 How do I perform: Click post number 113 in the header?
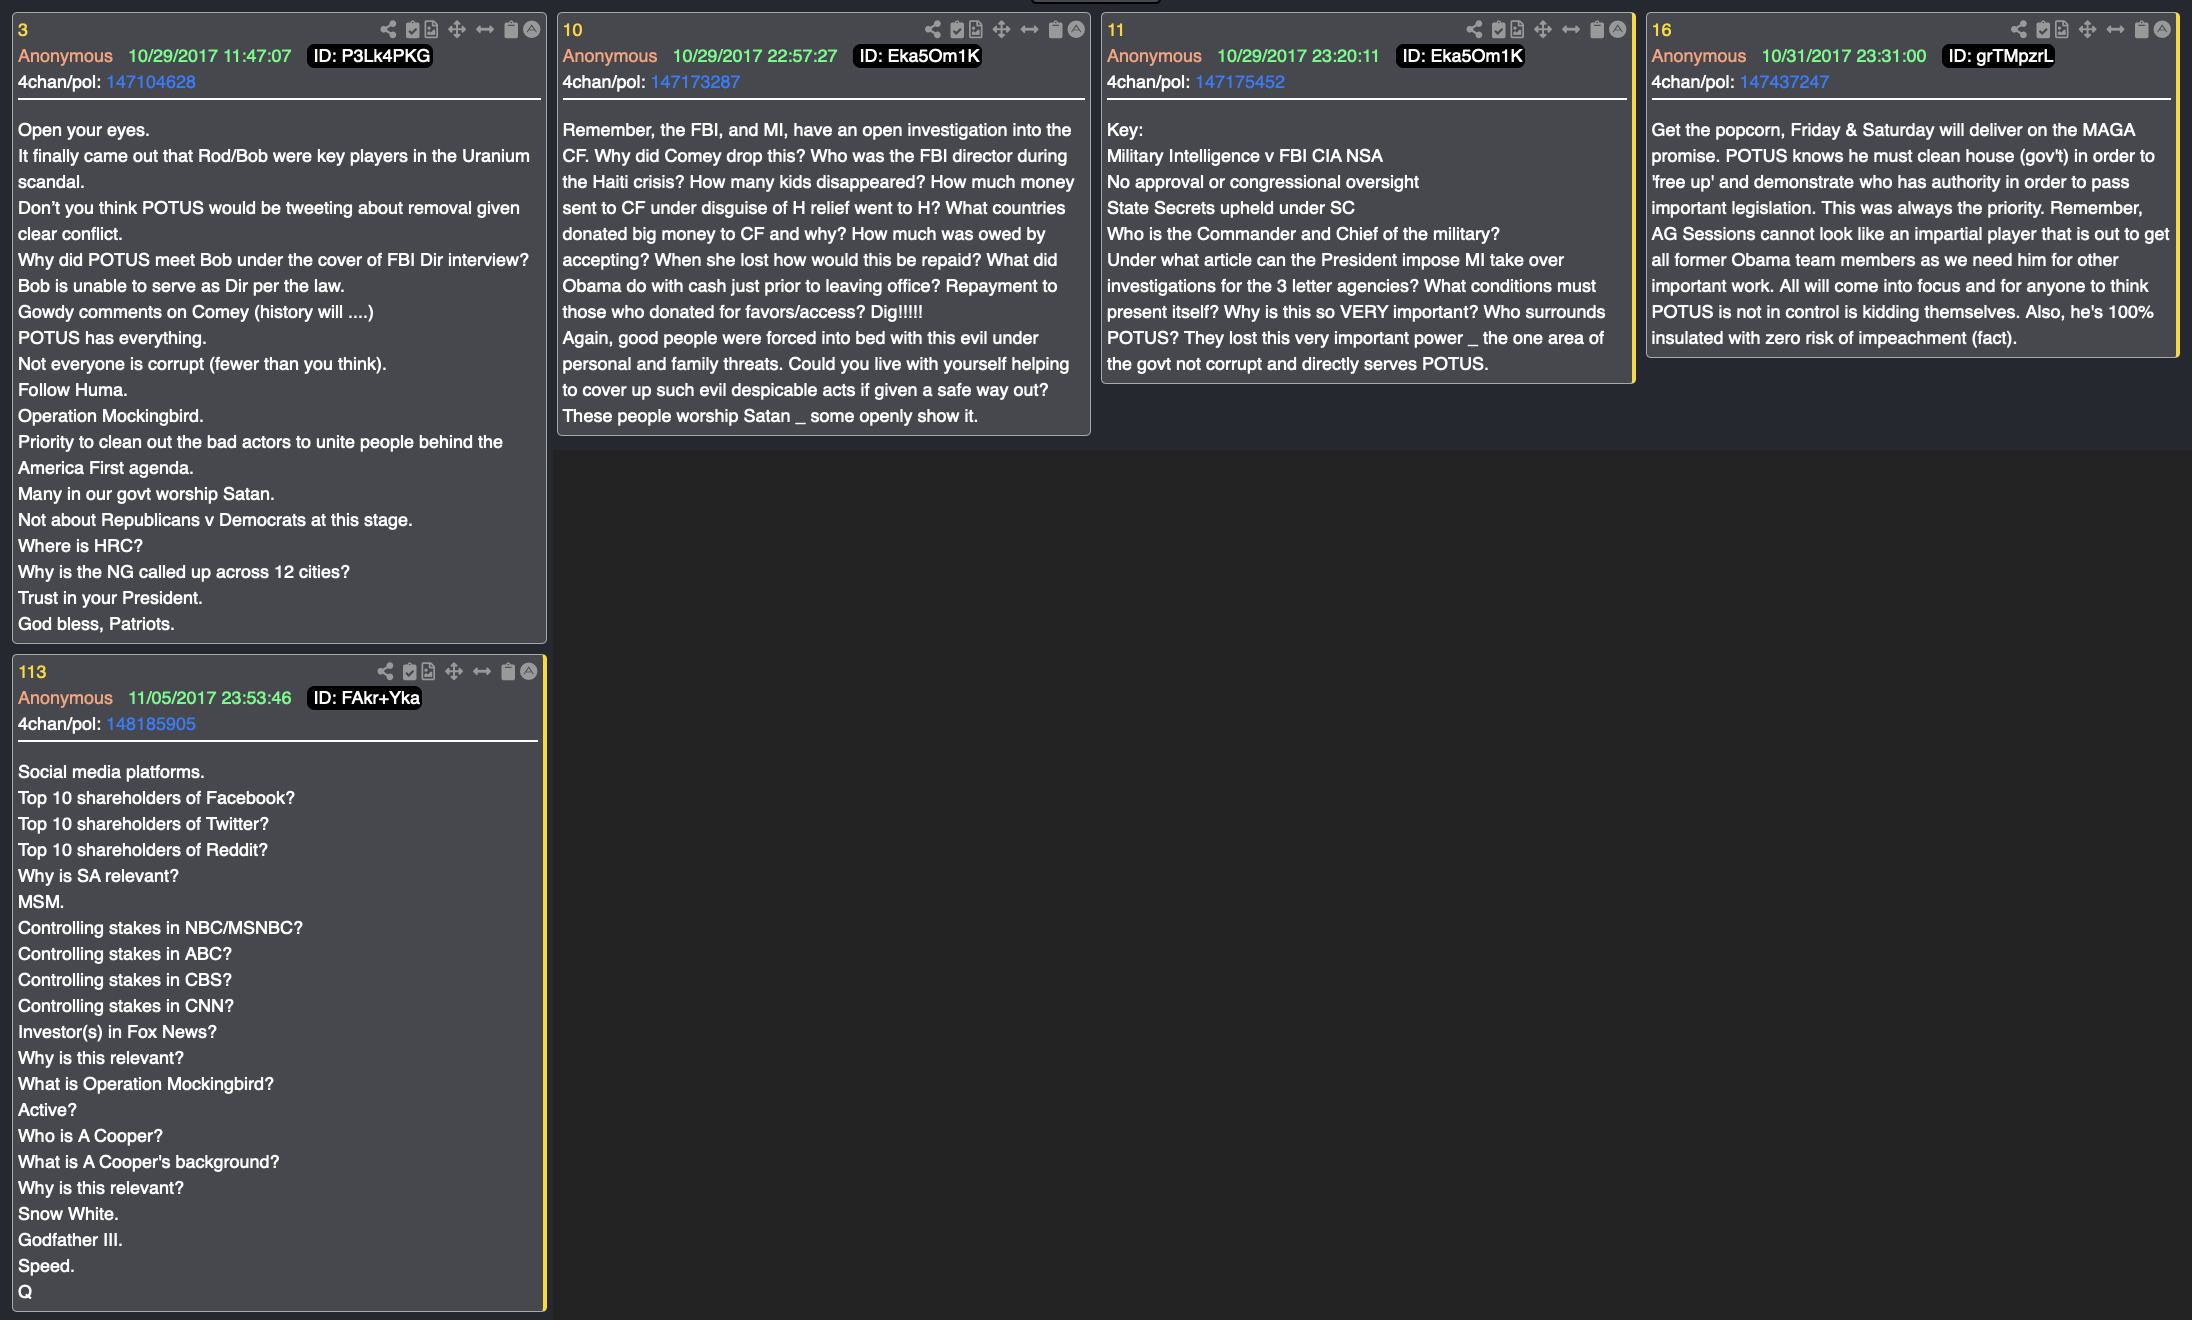[32, 672]
